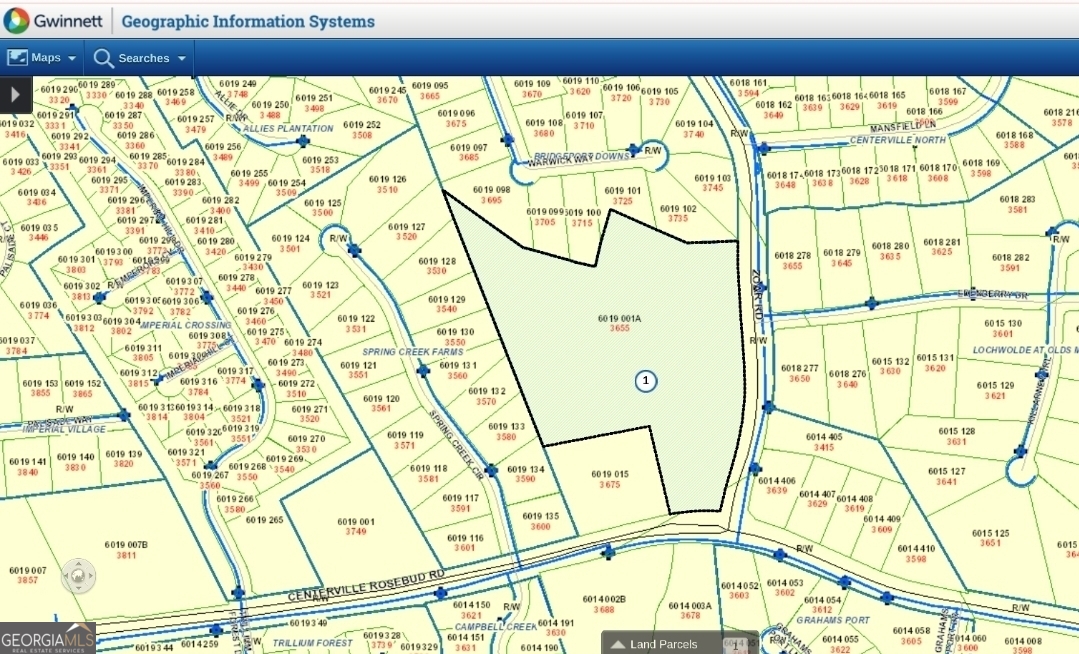Viewport: 1079px width, 654px height.
Task: Click the Maps picture icon
Action: (x=17, y=57)
